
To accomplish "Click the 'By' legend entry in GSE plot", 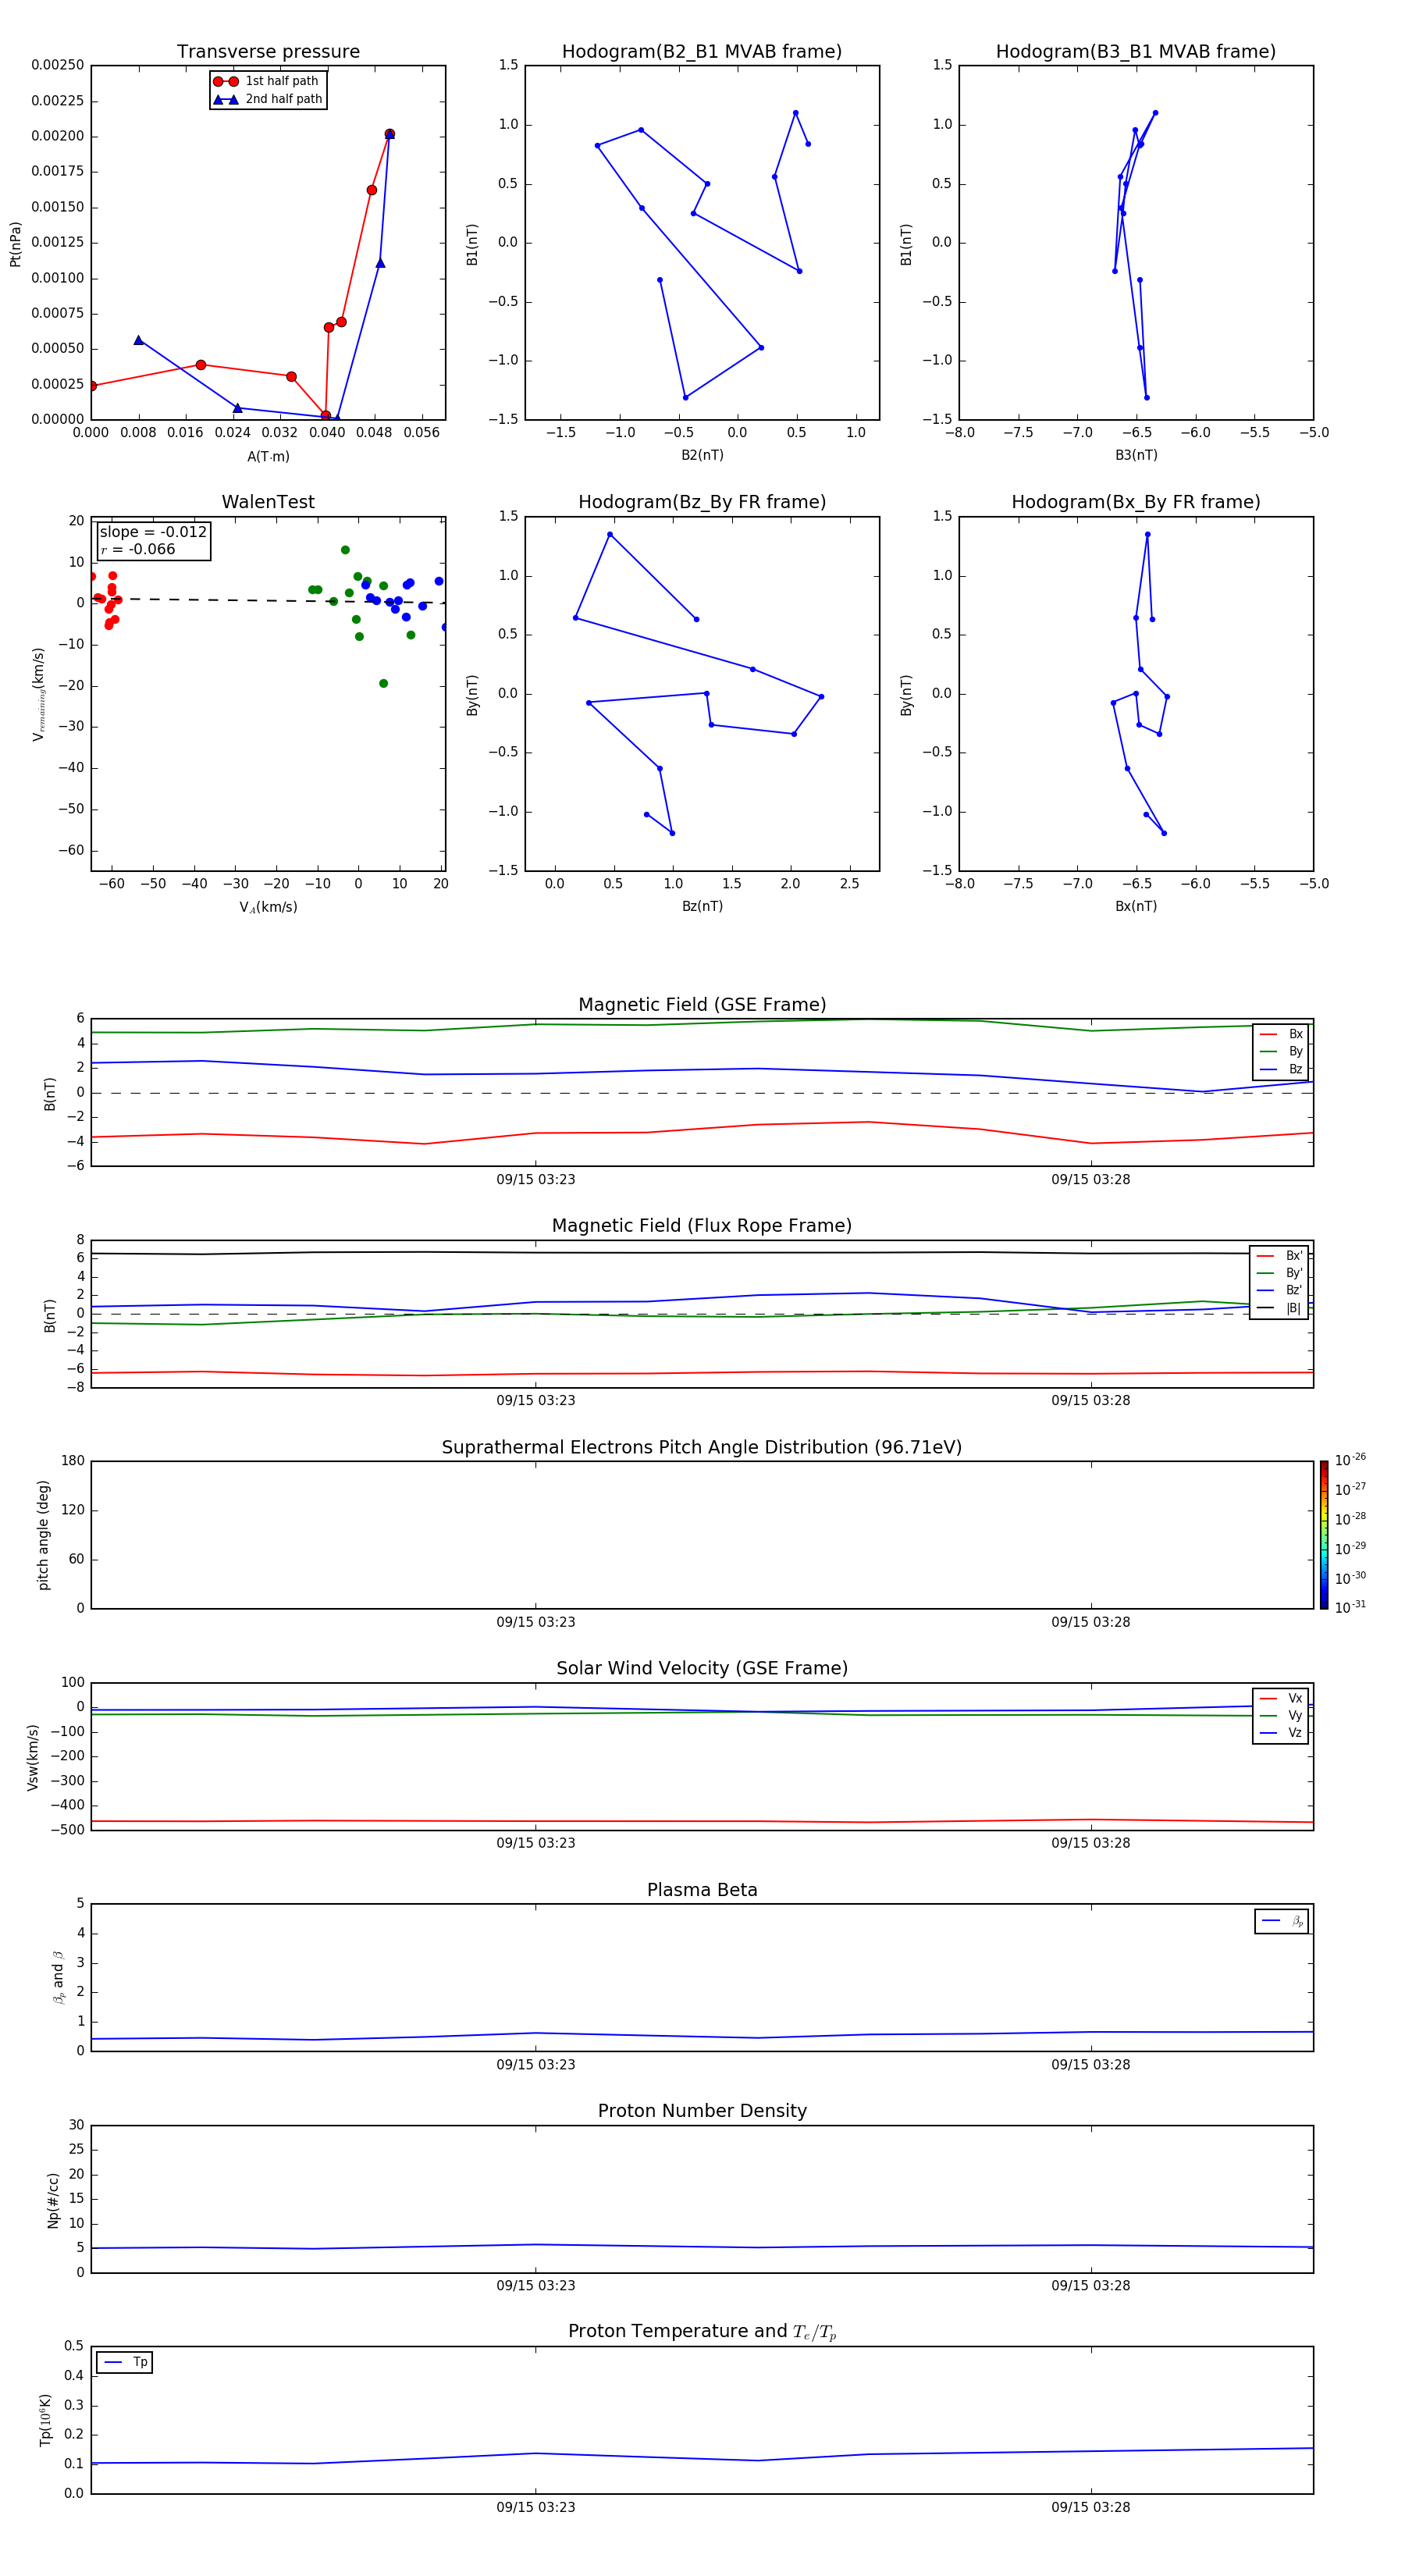I will [x=1281, y=1051].
